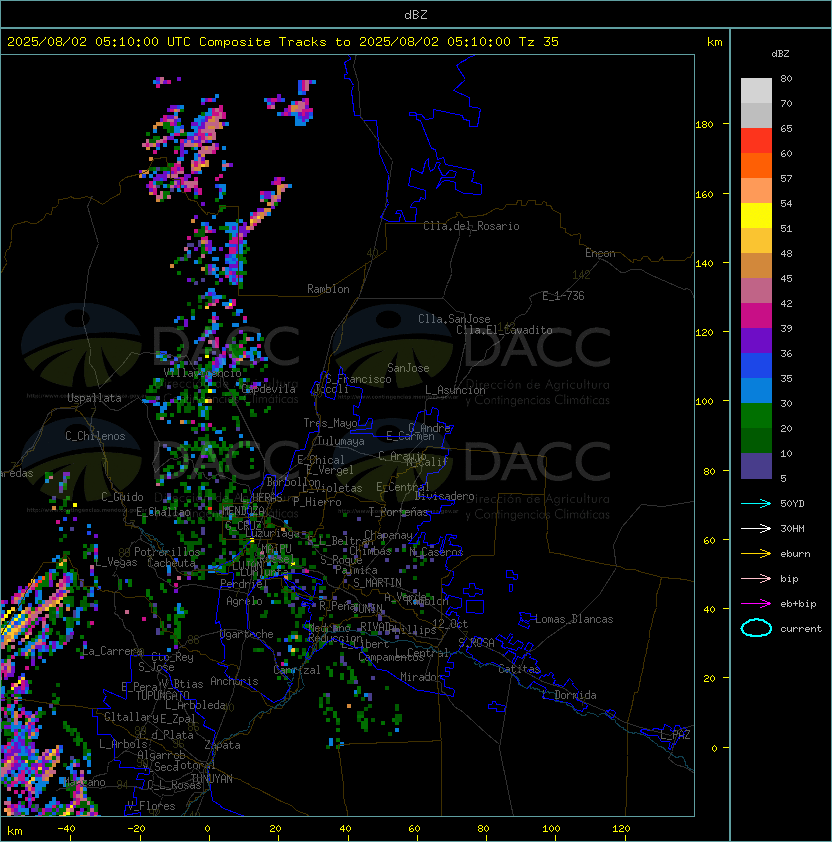Click the 'Anchoris' map label
The width and height of the screenshot is (832, 842).
[x=234, y=681]
